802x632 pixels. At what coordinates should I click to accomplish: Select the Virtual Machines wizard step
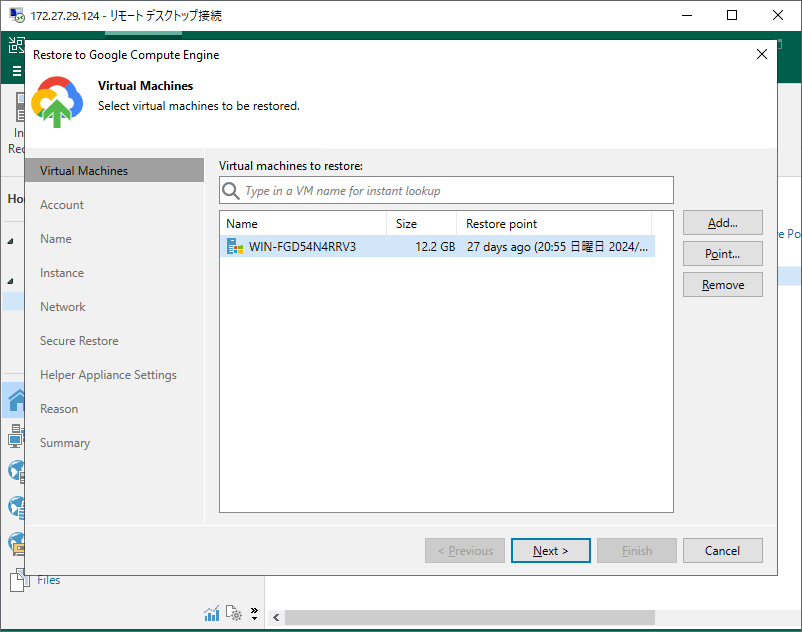point(115,170)
